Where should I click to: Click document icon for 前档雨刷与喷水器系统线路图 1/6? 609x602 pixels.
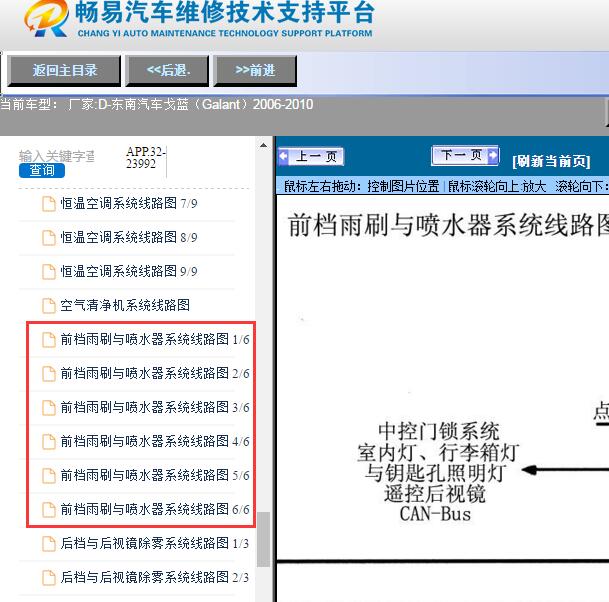(49, 340)
